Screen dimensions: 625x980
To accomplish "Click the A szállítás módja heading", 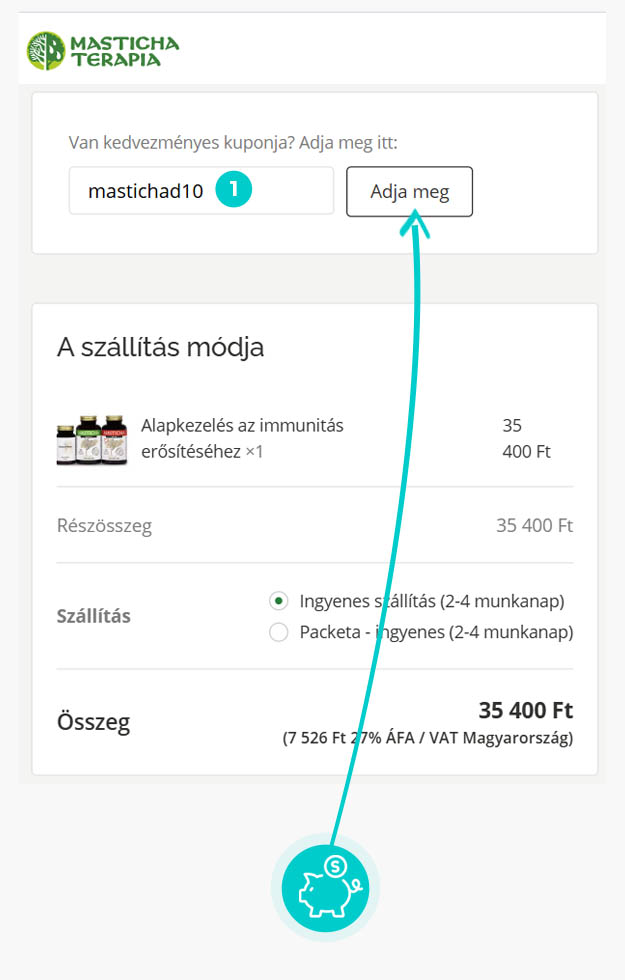I will [x=161, y=347].
